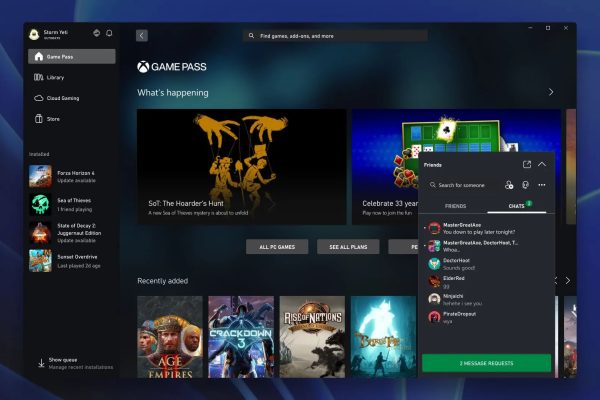Screen dimensions: 600x400
Task: Open Crackdown 3 game cover
Action: (x=241, y=337)
